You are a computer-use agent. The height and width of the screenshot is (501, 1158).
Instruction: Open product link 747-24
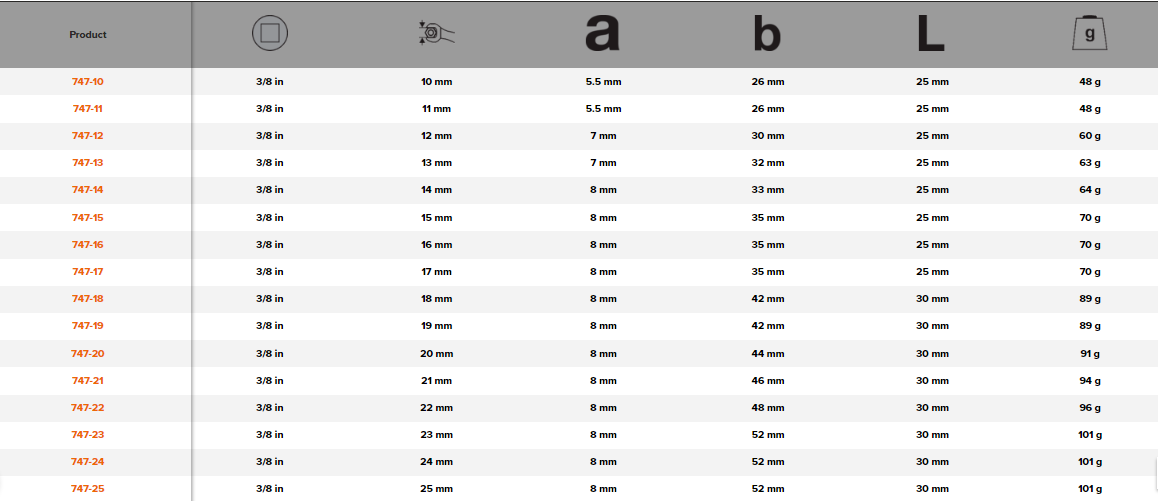point(88,462)
